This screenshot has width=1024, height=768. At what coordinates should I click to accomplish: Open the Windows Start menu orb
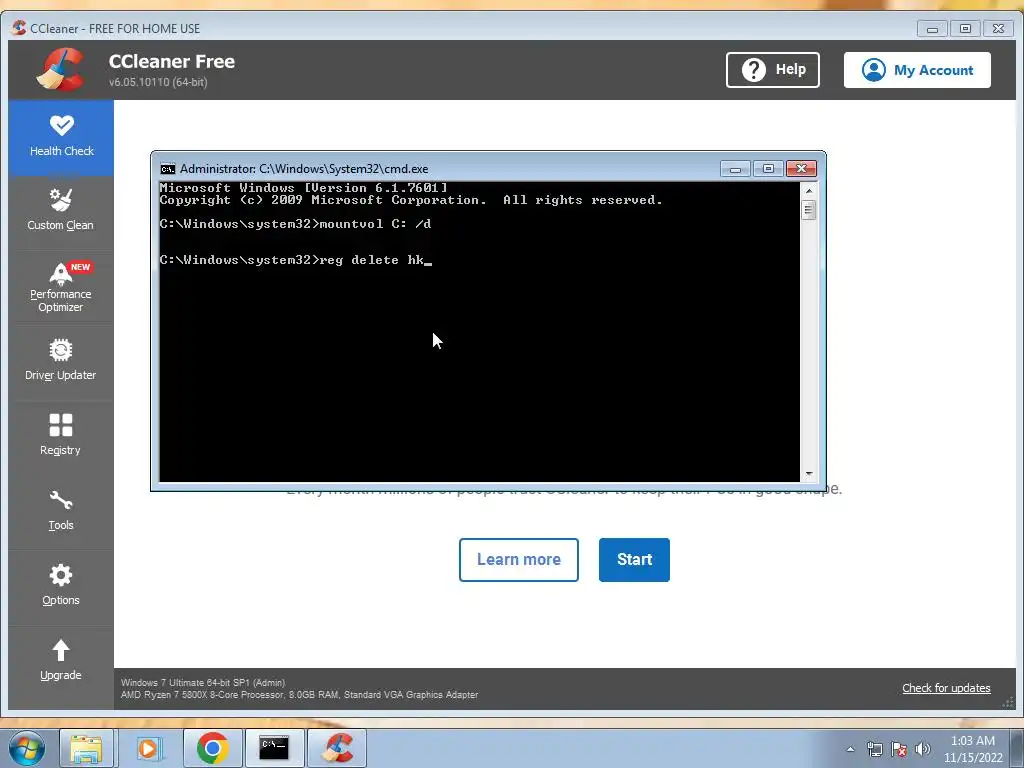click(x=27, y=748)
